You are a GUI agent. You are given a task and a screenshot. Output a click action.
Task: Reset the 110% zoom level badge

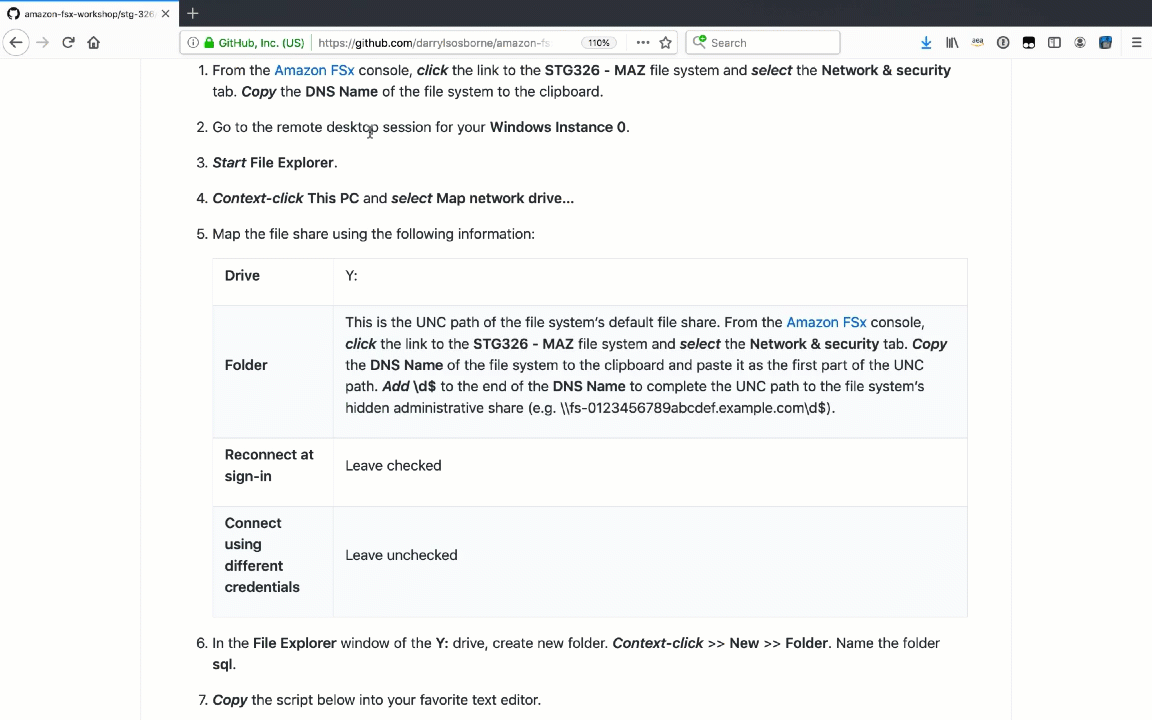pyautogui.click(x=599, y=43)
